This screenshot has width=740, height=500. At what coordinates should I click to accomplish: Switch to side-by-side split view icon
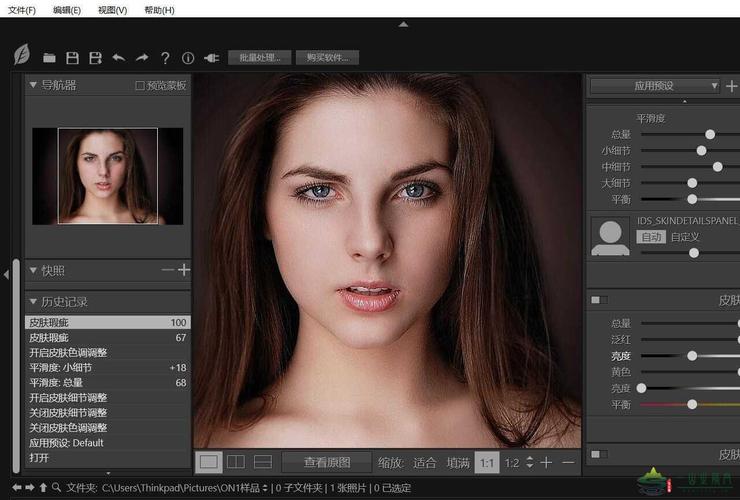point(236,462)
